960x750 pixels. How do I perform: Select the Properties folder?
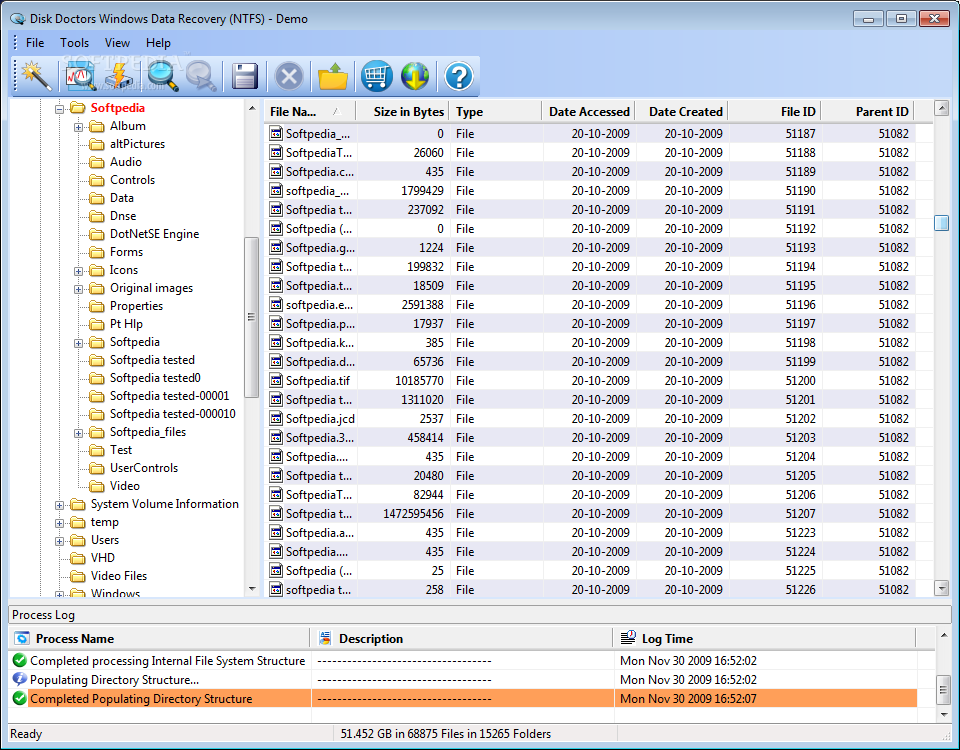(x=137, y=306)
